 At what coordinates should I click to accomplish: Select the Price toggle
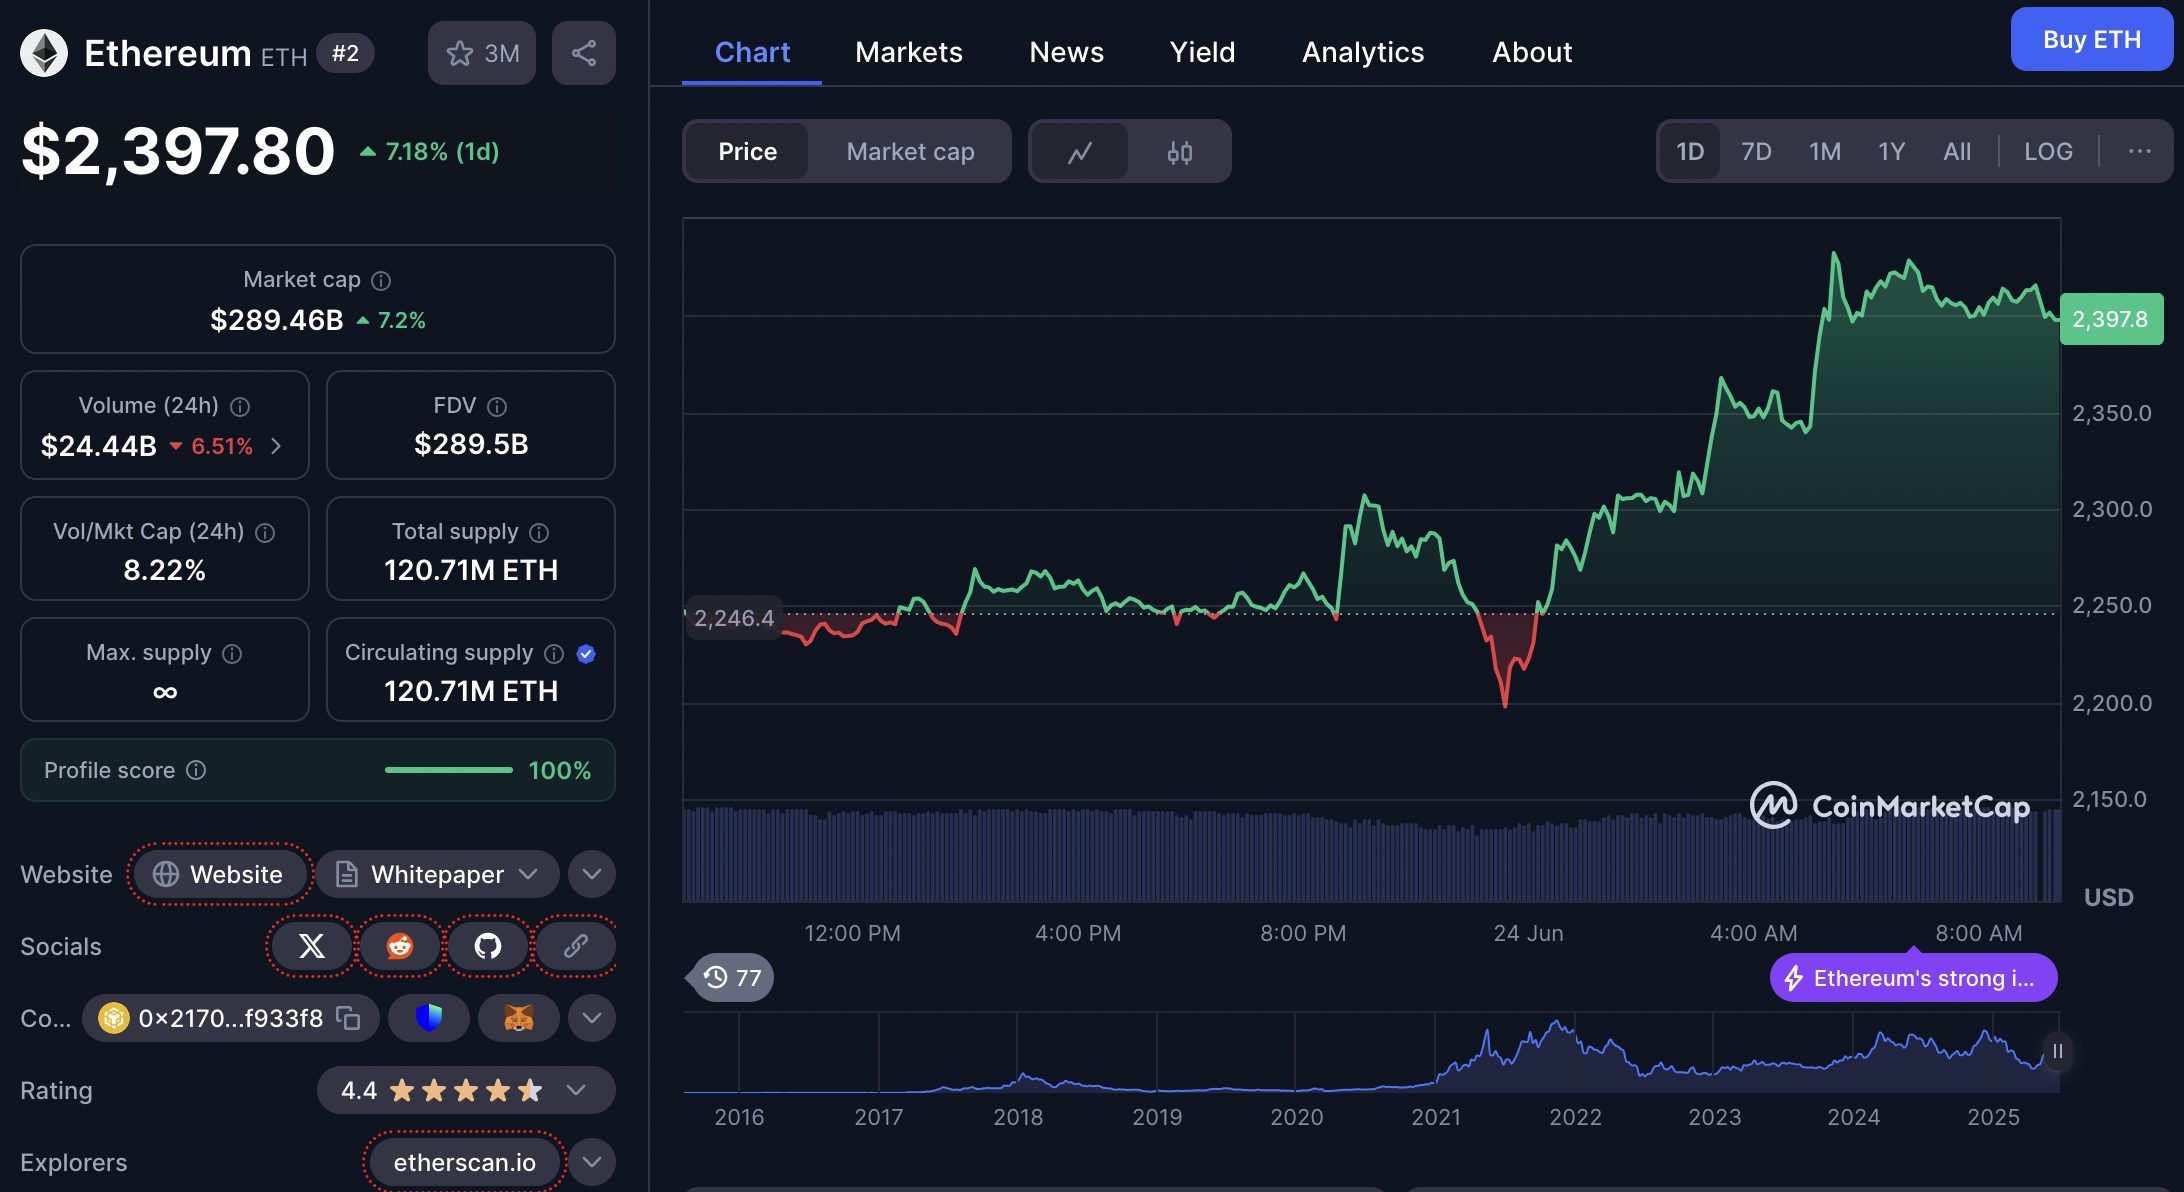tap(747, 152)
